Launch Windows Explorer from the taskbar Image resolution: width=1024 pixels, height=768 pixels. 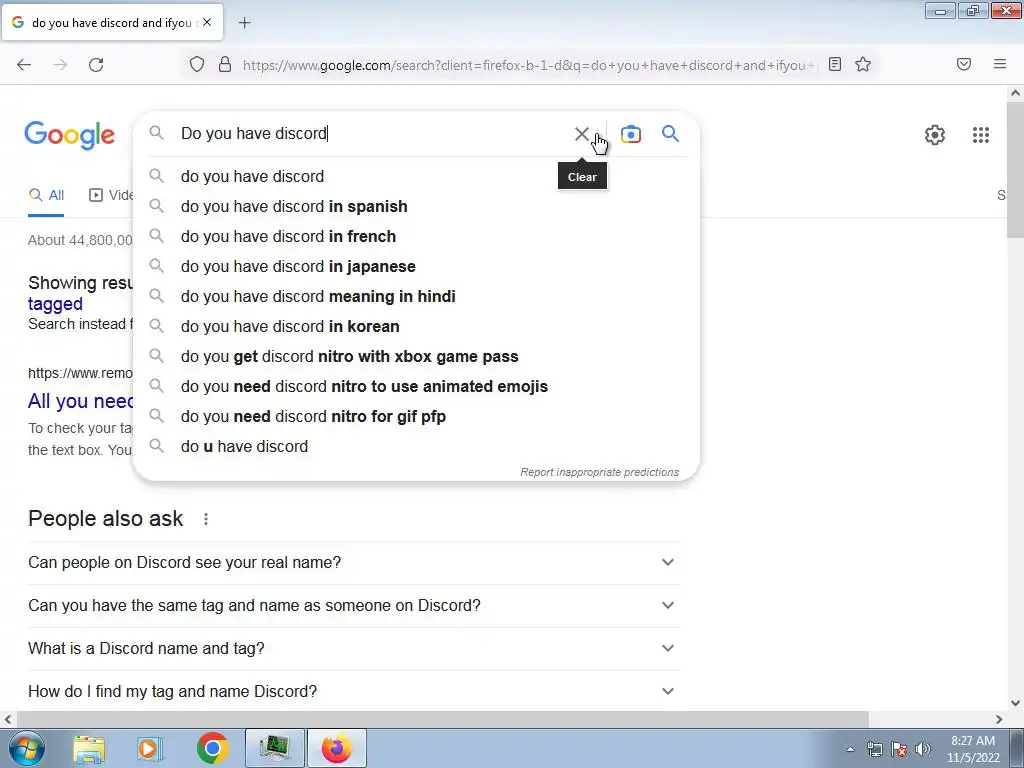[x=89, y=749]
